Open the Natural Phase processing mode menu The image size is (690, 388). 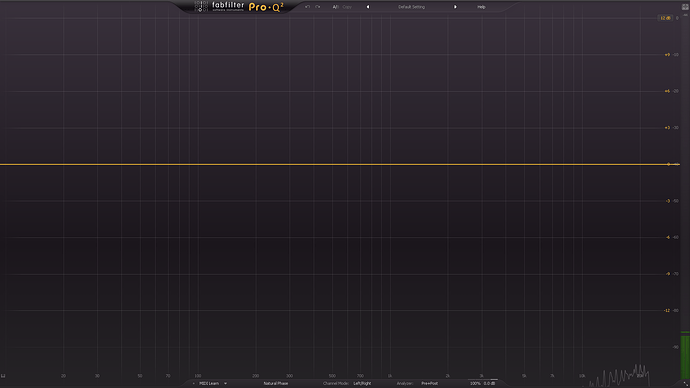coord(275,384)
